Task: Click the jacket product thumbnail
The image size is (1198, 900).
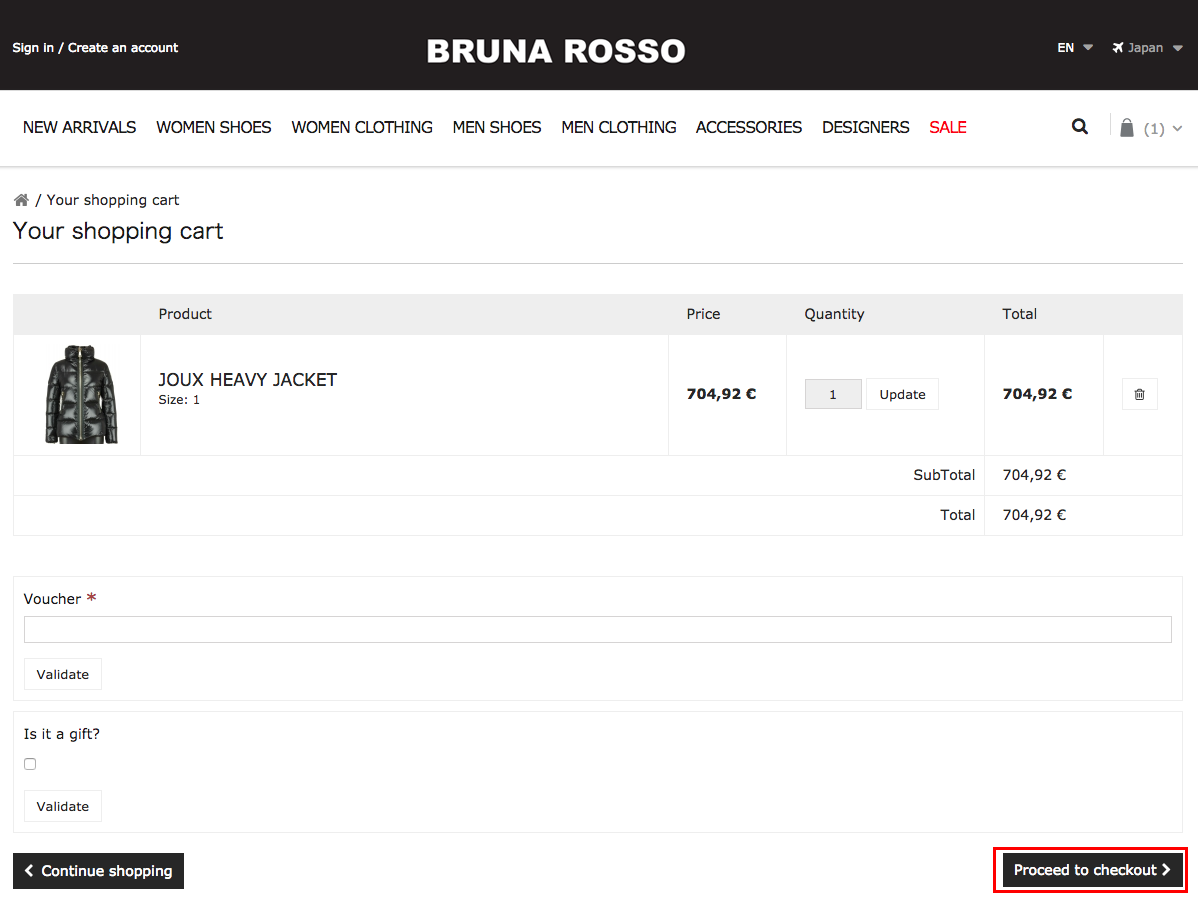Action: coord(82,394)
